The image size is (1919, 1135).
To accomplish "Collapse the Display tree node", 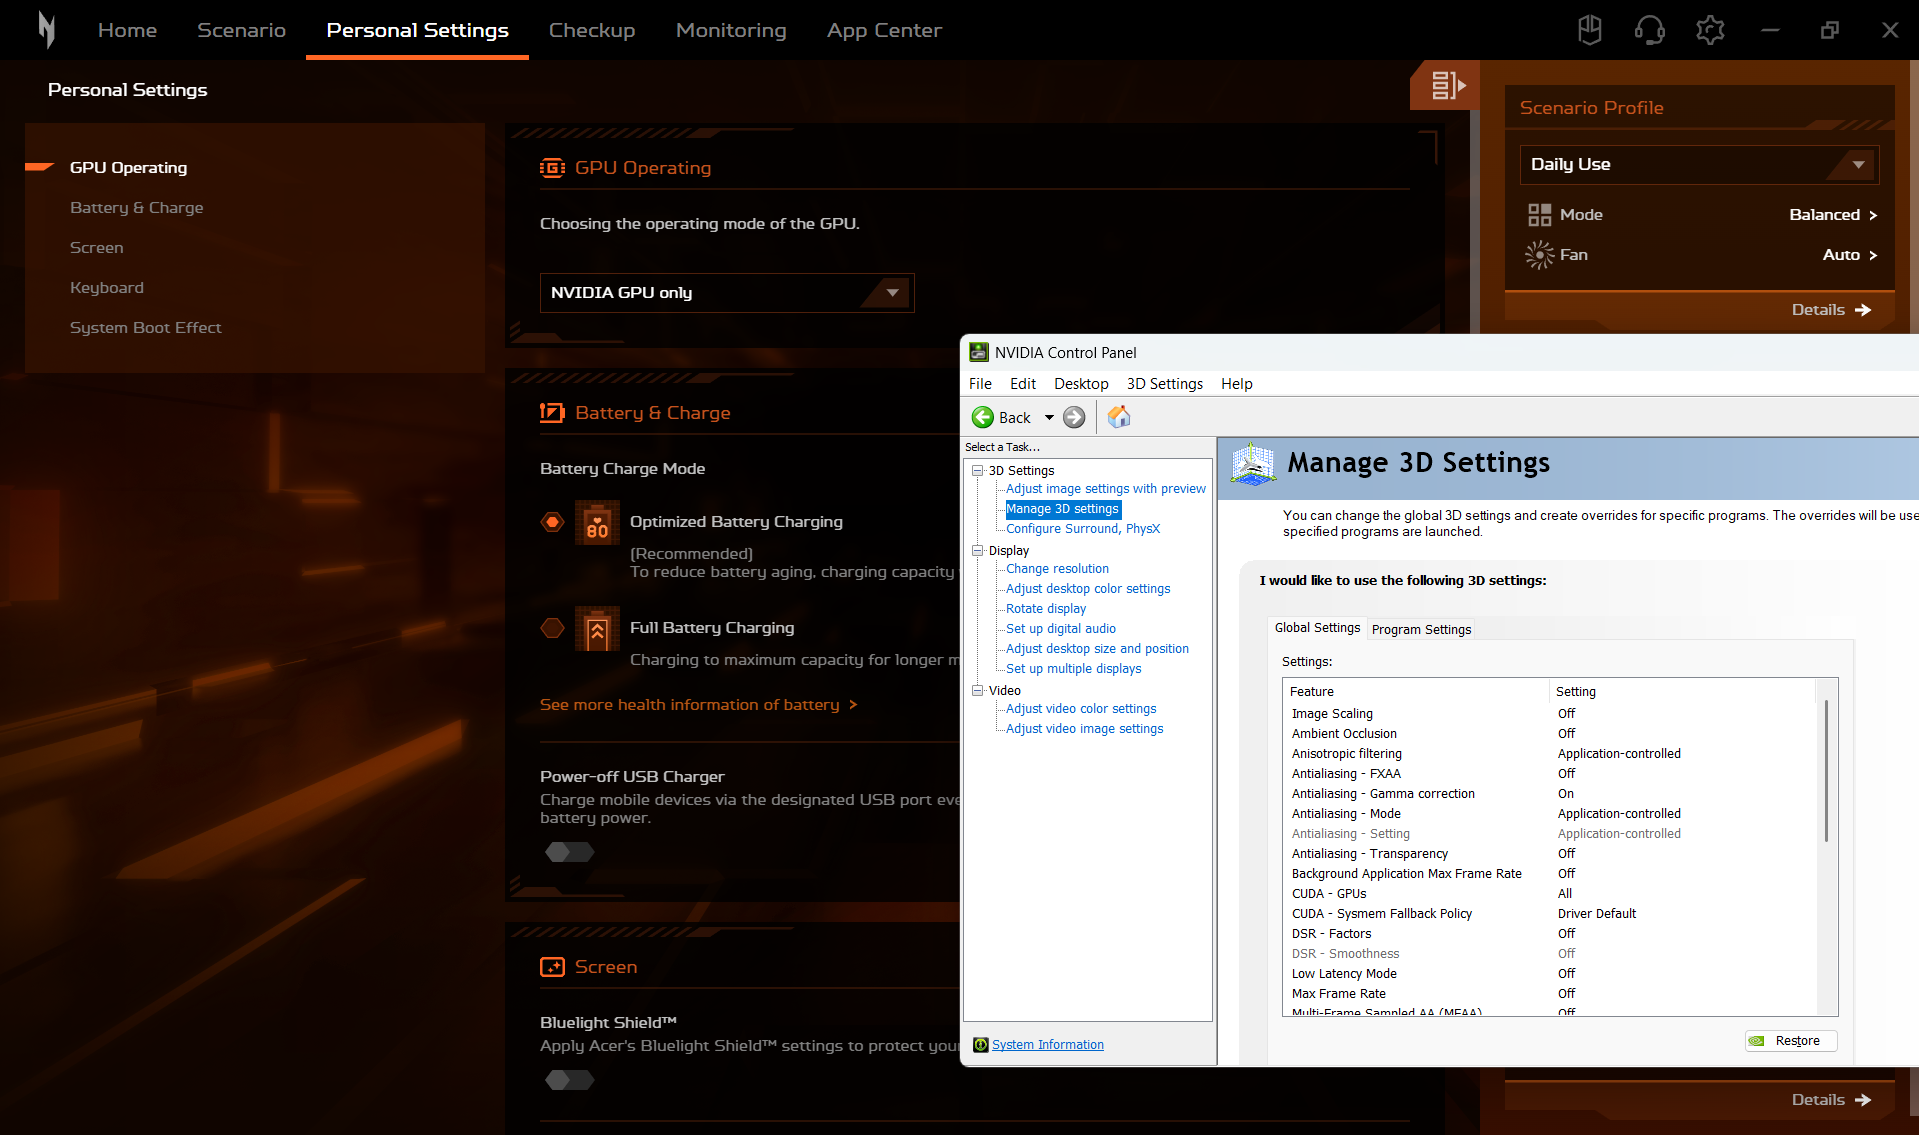I will 978,551.
